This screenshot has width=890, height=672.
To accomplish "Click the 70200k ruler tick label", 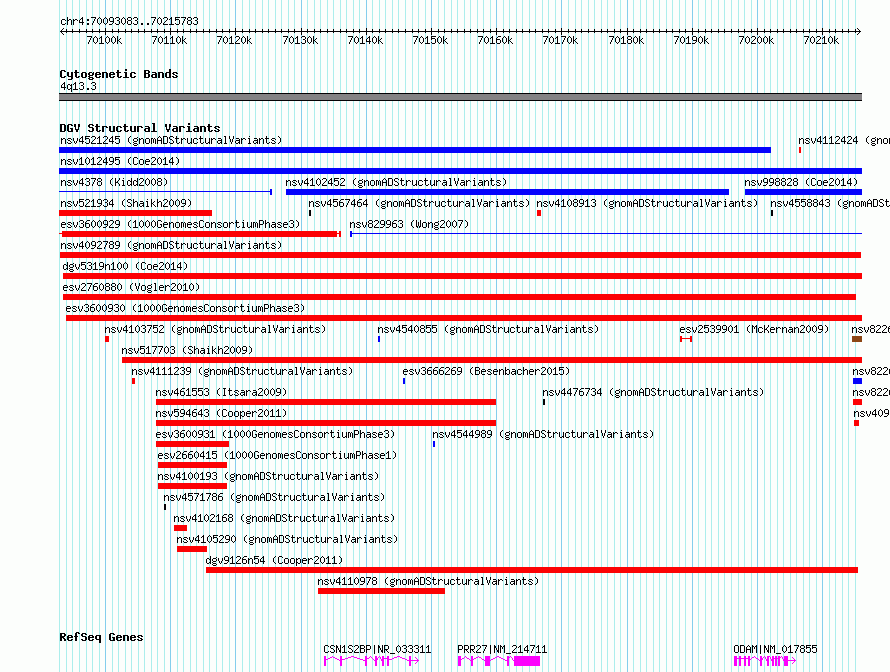I will [756, 40].
